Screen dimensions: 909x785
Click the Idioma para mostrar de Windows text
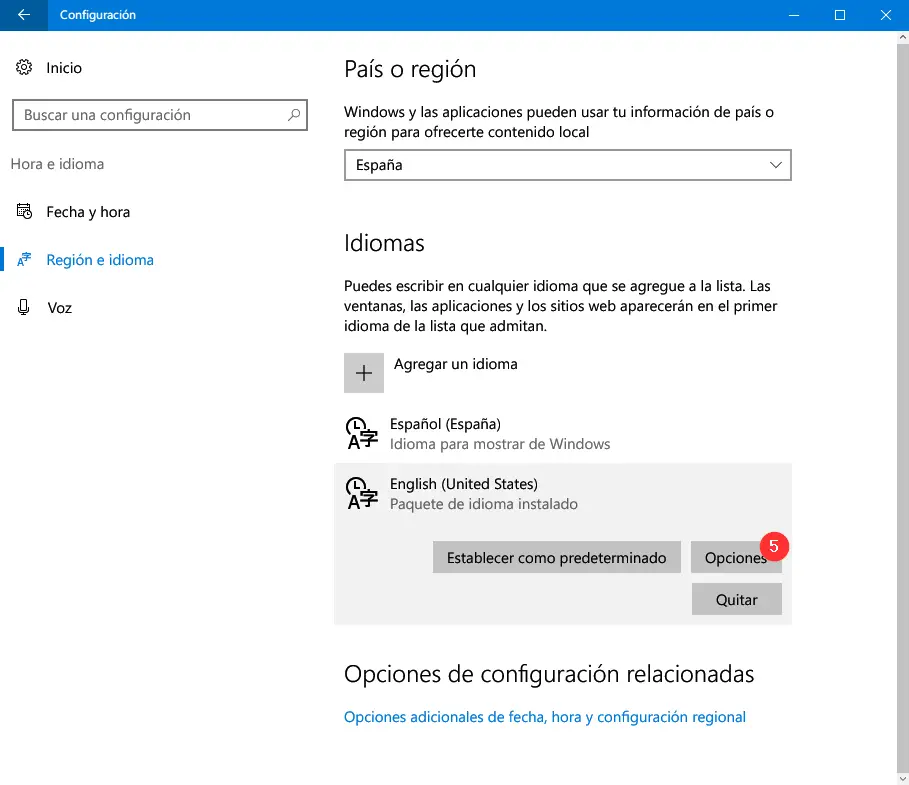coord(500,444)
